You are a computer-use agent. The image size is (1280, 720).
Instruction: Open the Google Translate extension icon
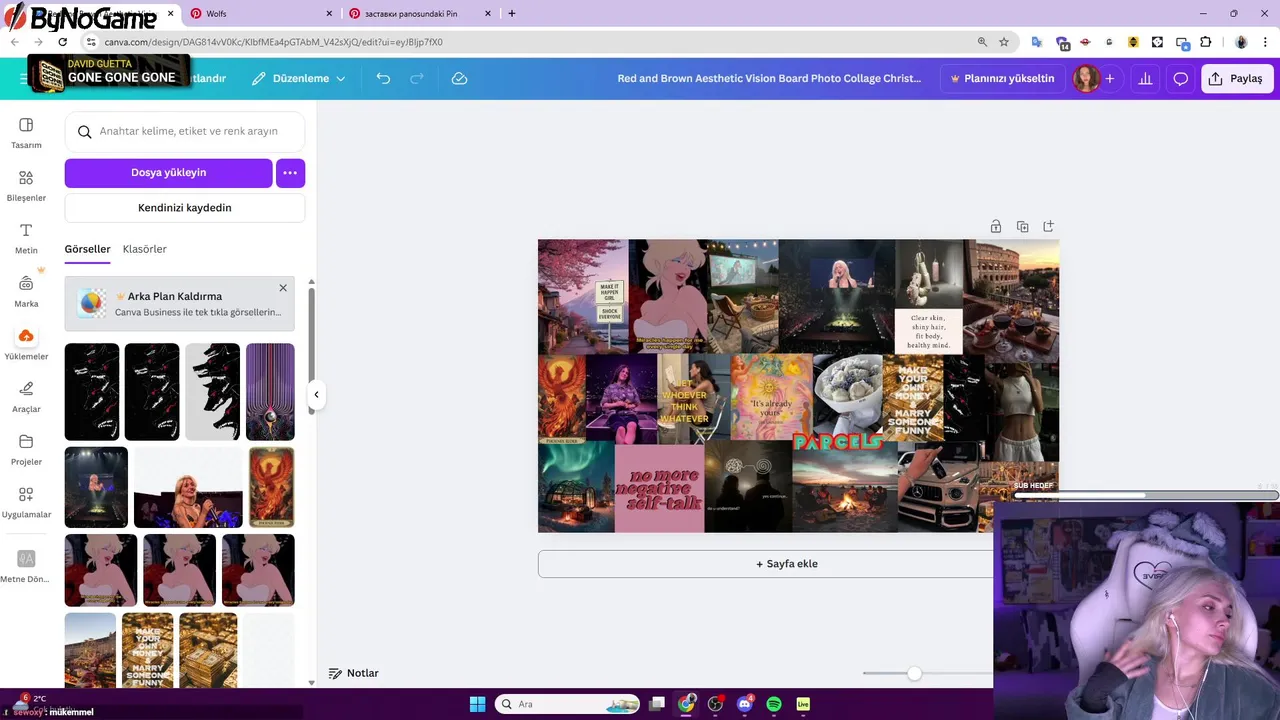pos(1037,42)
